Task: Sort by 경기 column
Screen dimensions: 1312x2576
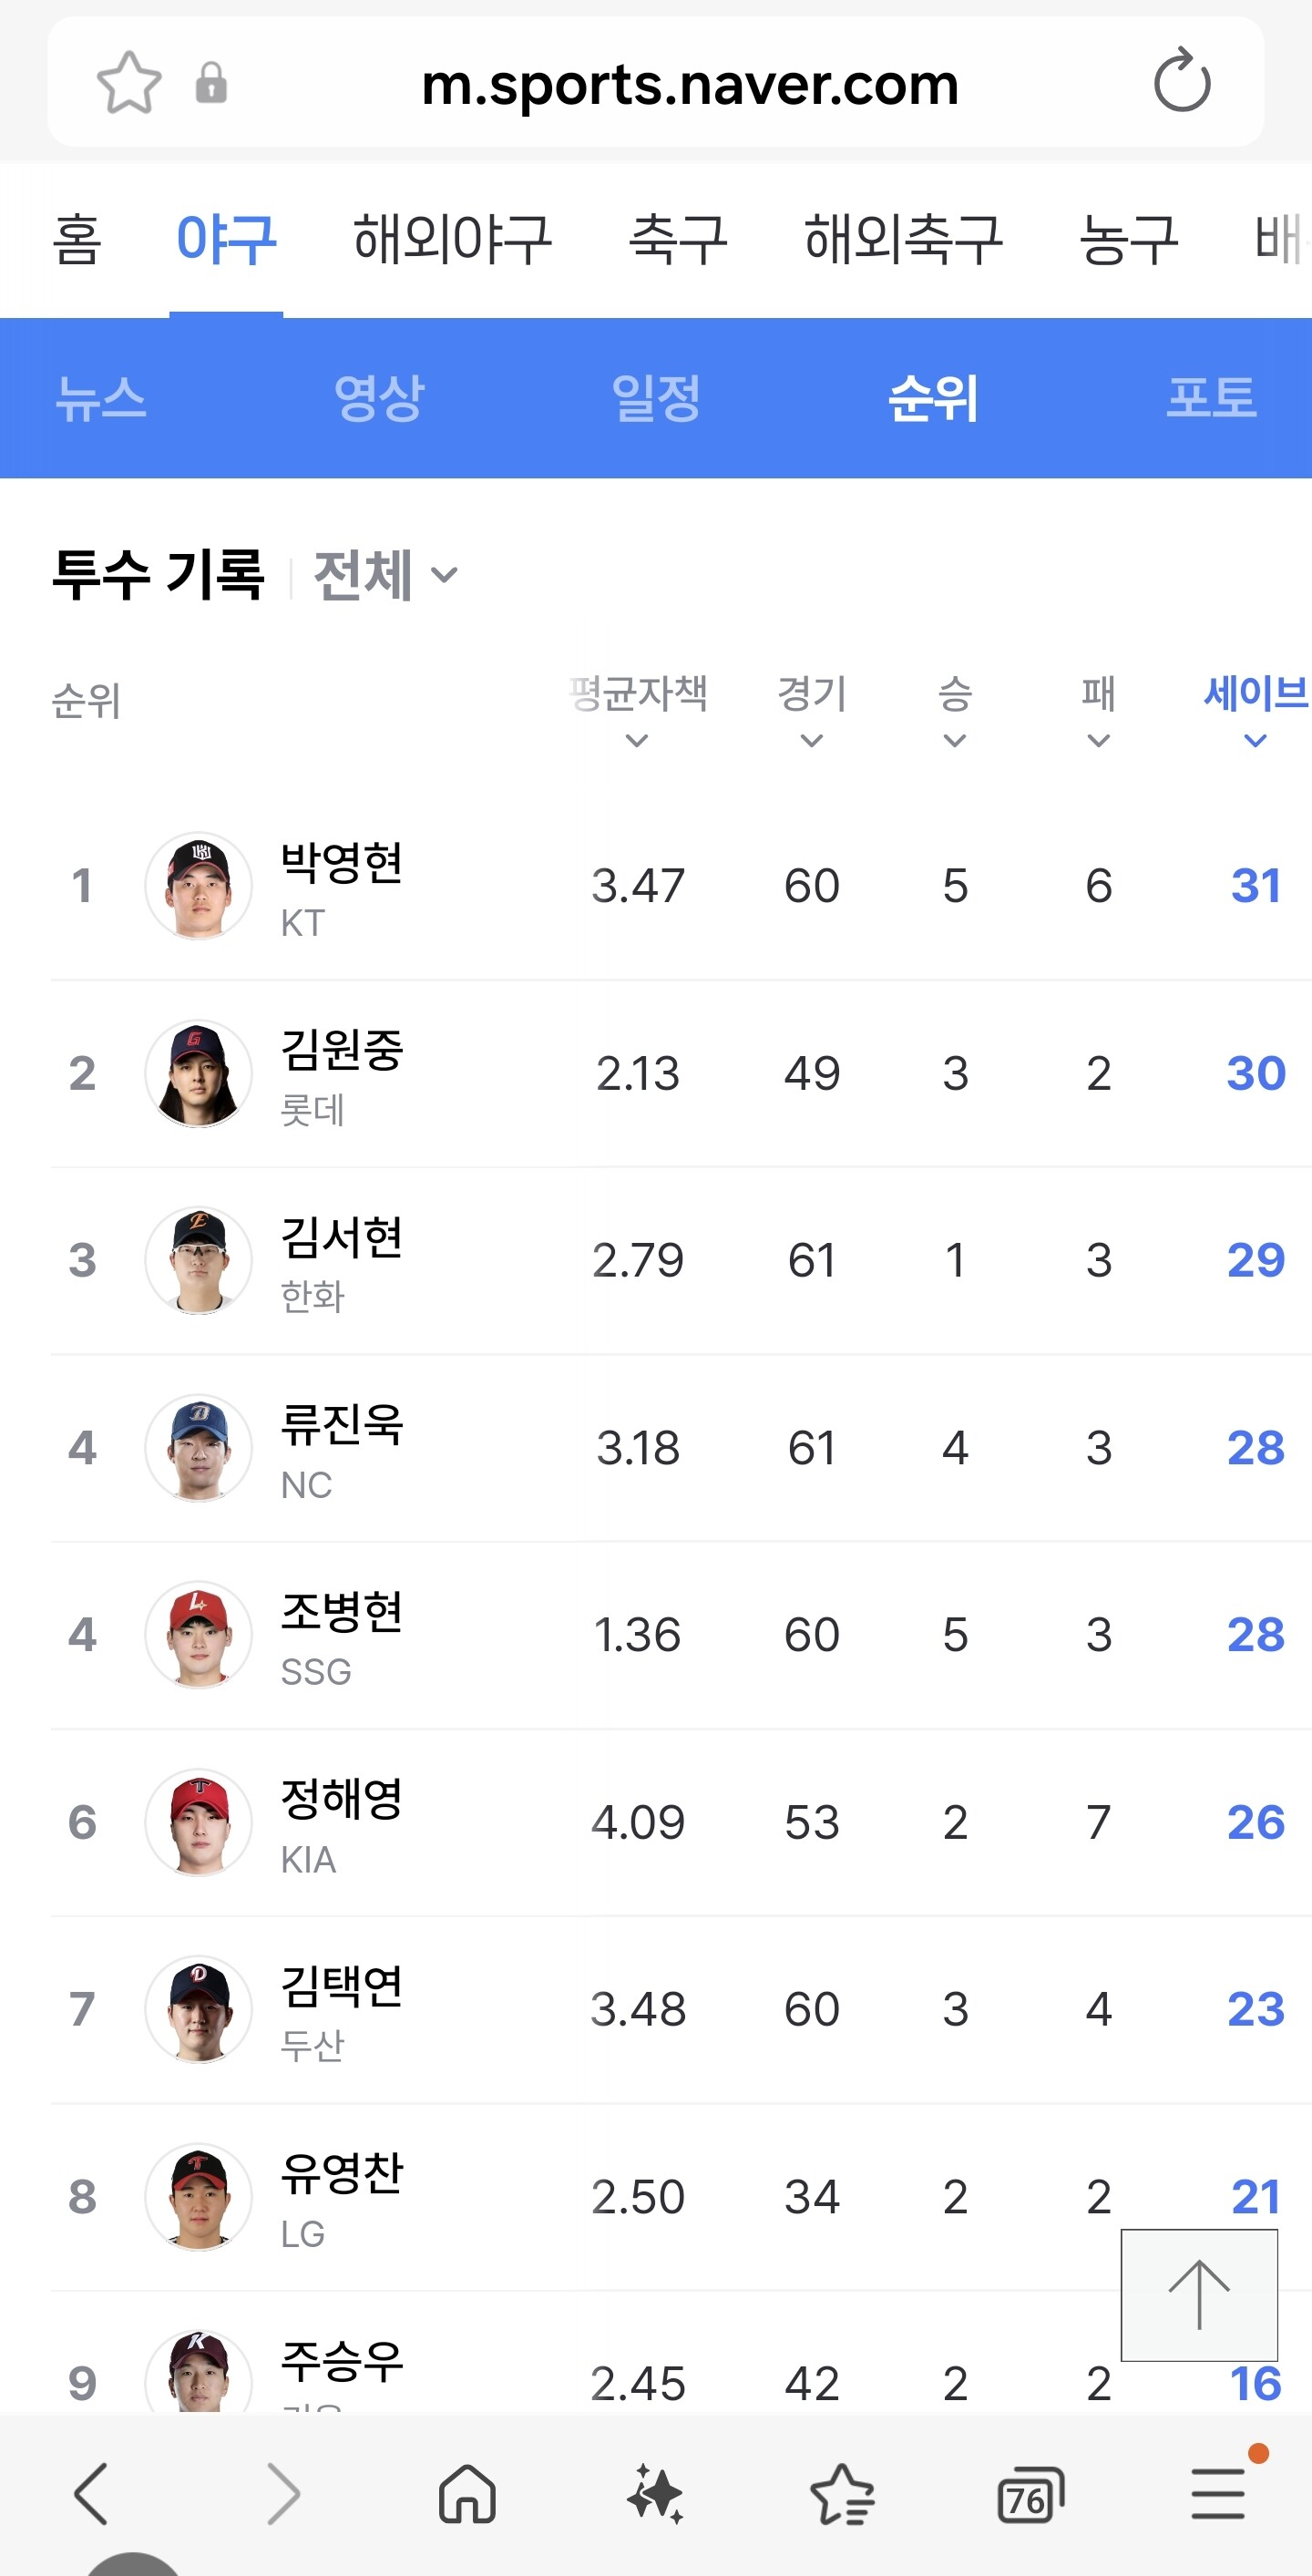Action: coord(812,710)
